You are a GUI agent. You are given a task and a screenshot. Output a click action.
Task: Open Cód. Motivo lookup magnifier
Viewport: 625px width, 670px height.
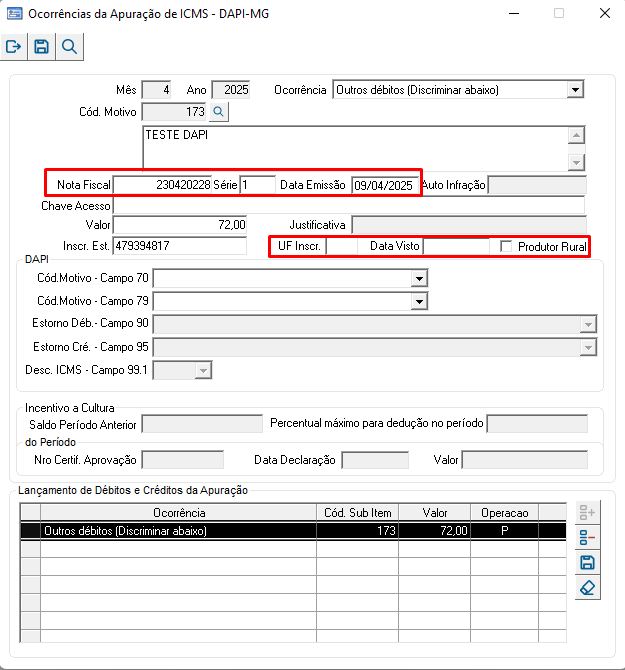[219, 112]
